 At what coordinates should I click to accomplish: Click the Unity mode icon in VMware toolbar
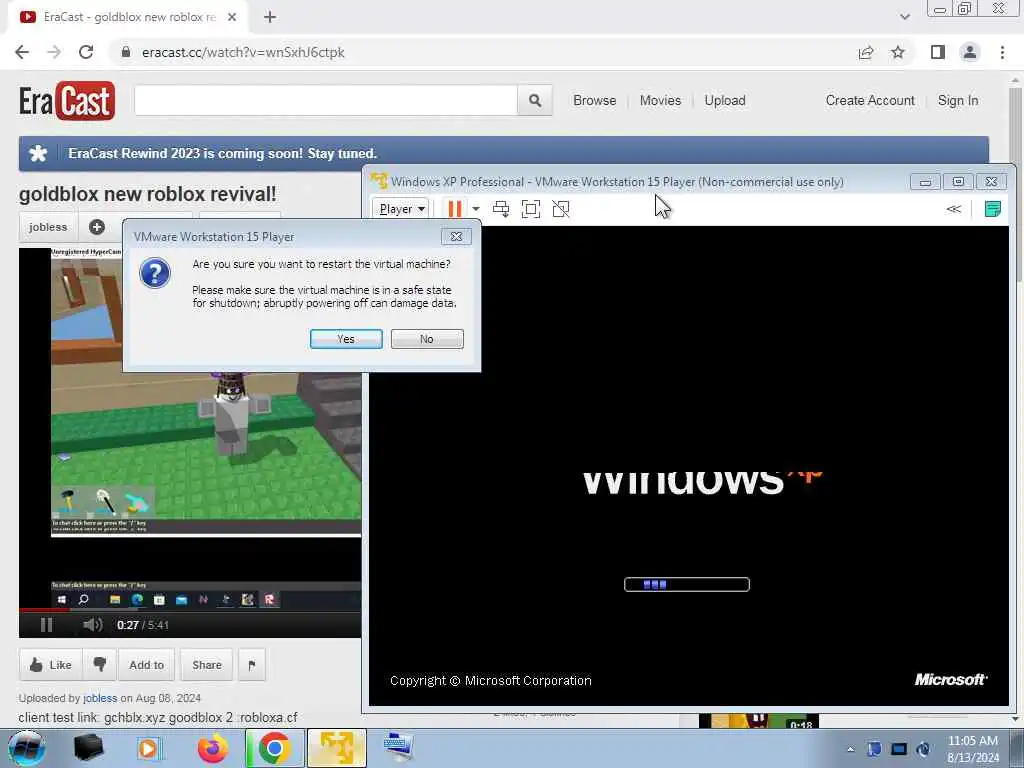click(x=561, y=209)
